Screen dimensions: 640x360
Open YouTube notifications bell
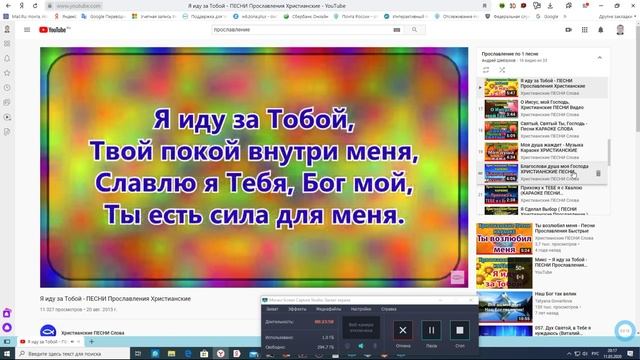pyautogui.click(x=600, y=30)
